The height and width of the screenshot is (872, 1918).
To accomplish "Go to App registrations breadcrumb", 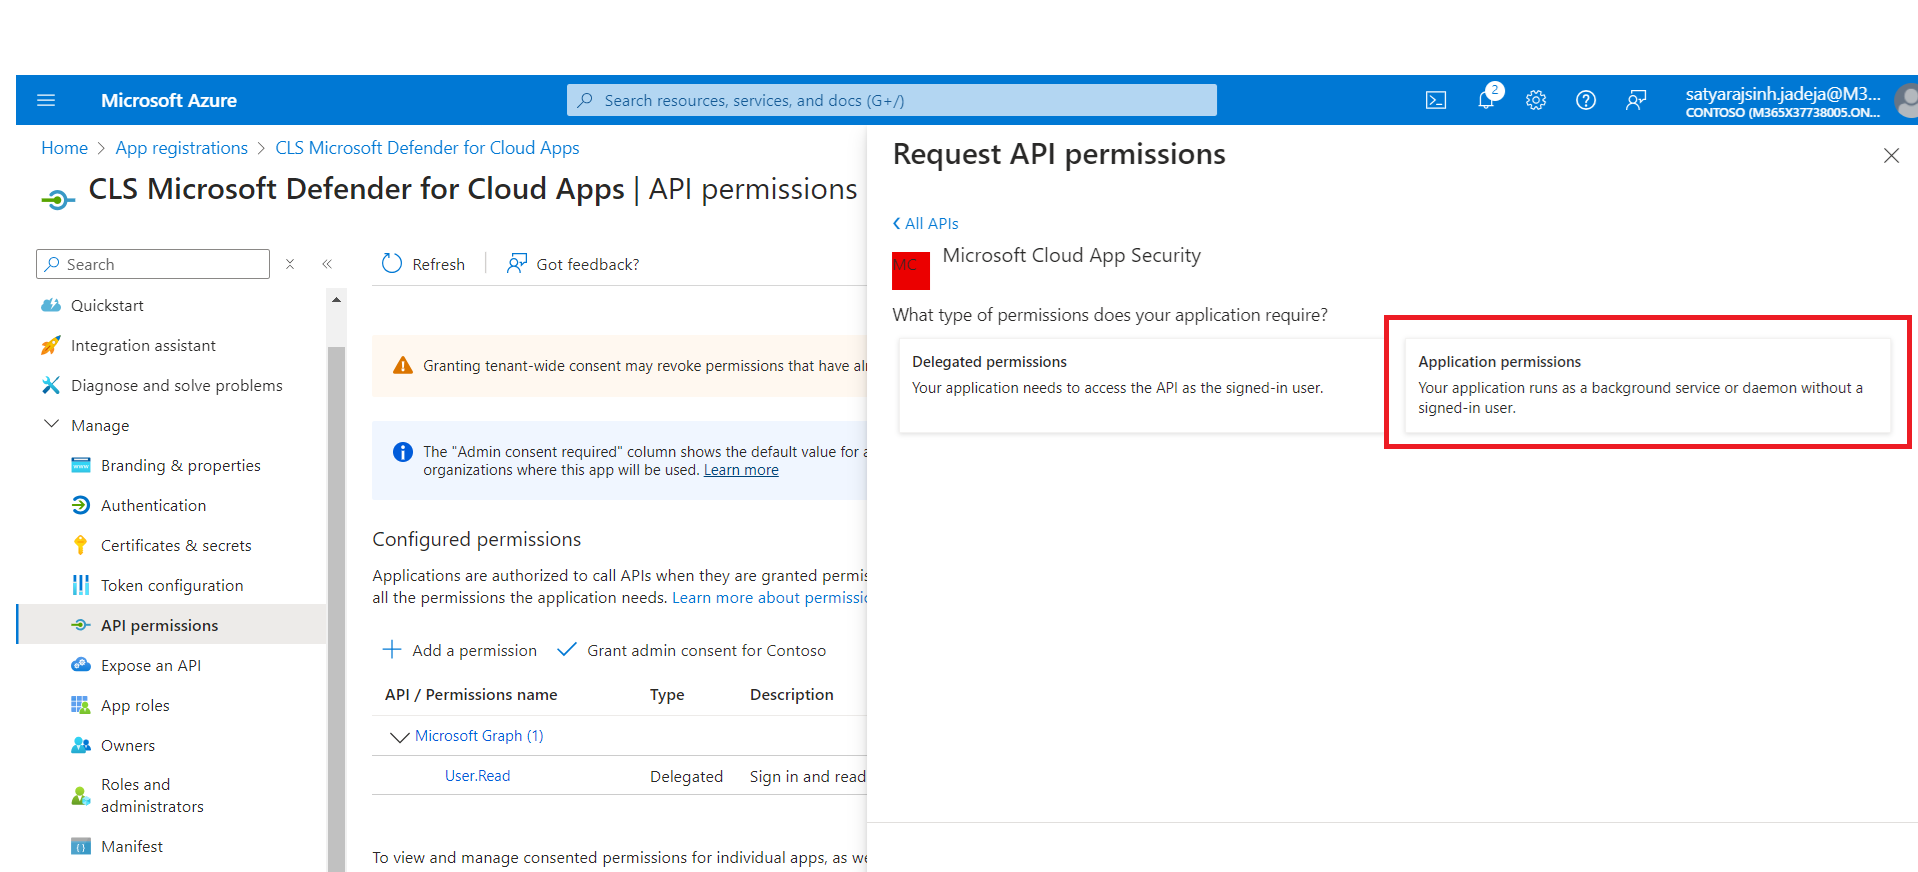I will tap(182, 148).
